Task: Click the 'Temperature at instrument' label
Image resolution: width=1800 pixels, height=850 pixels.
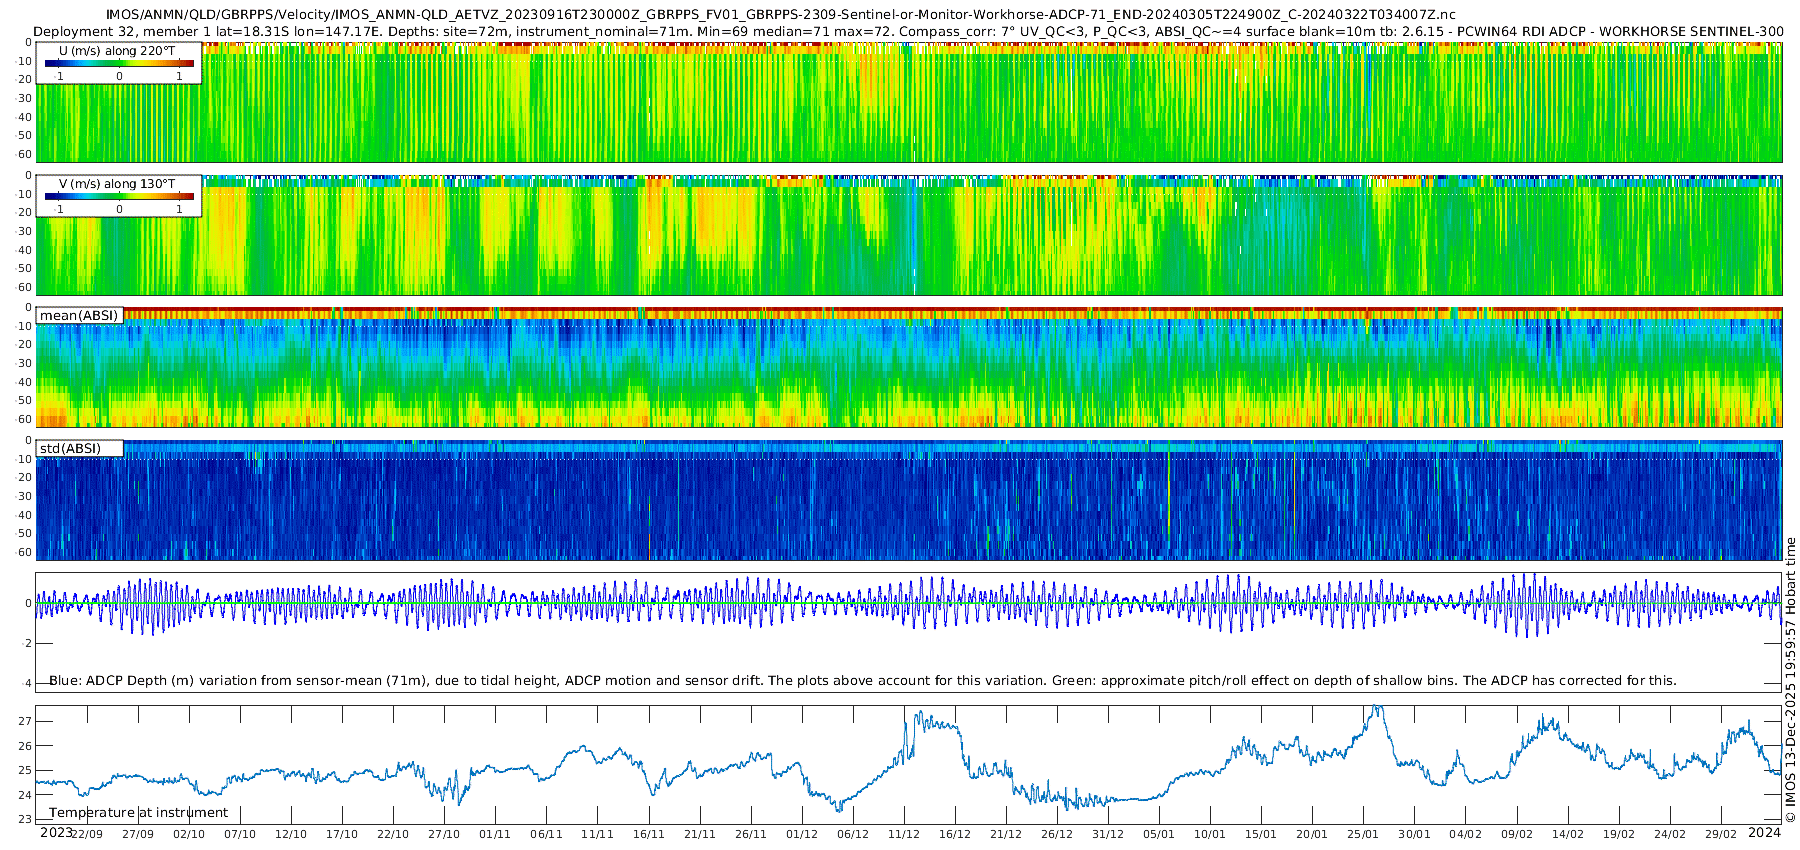Action: pos(139,813)
